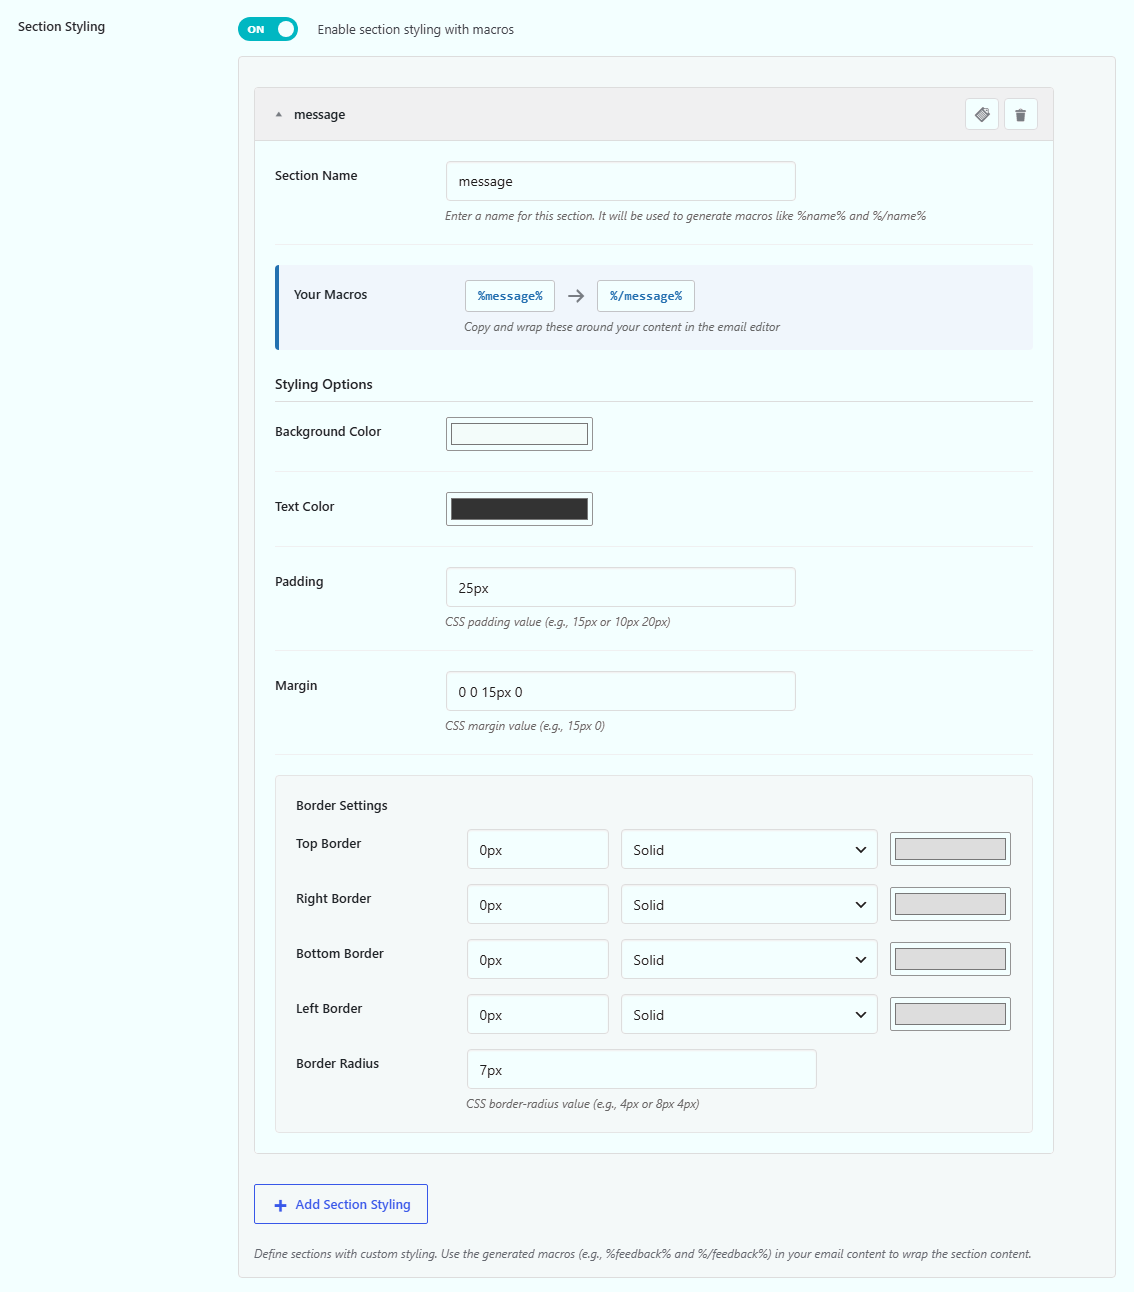The height and width of the screenshot is (1292, 1134).
Task: Copy the %message% opening macro
Action: coord(510,296)
